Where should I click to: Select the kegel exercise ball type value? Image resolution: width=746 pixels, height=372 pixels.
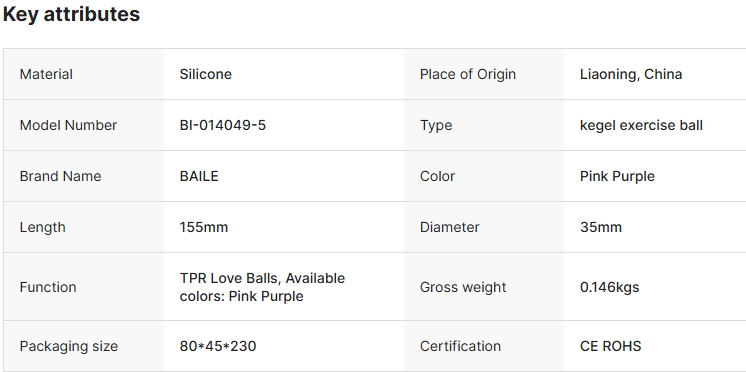pos(641,125)
